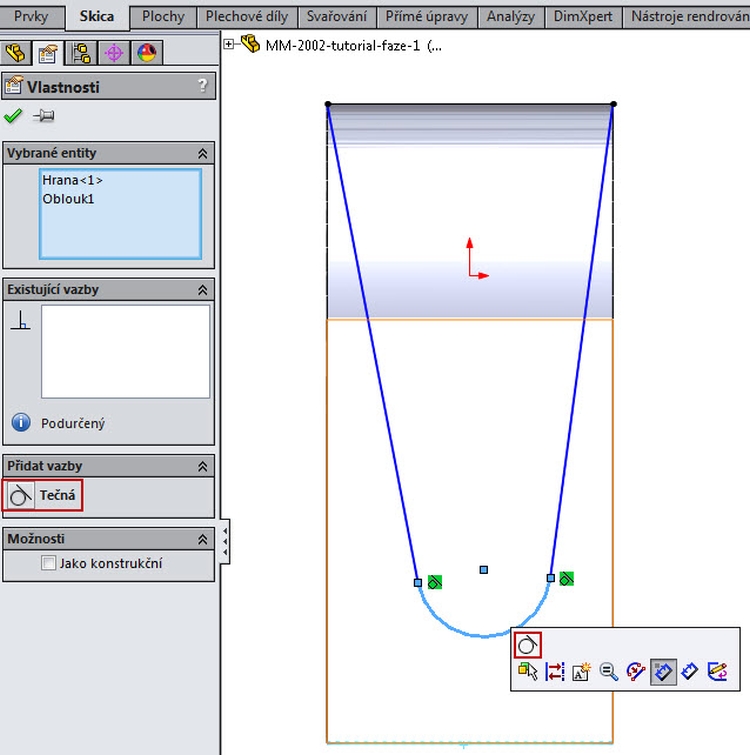Select Oblouk1 in selected entities list

[68, 199]
